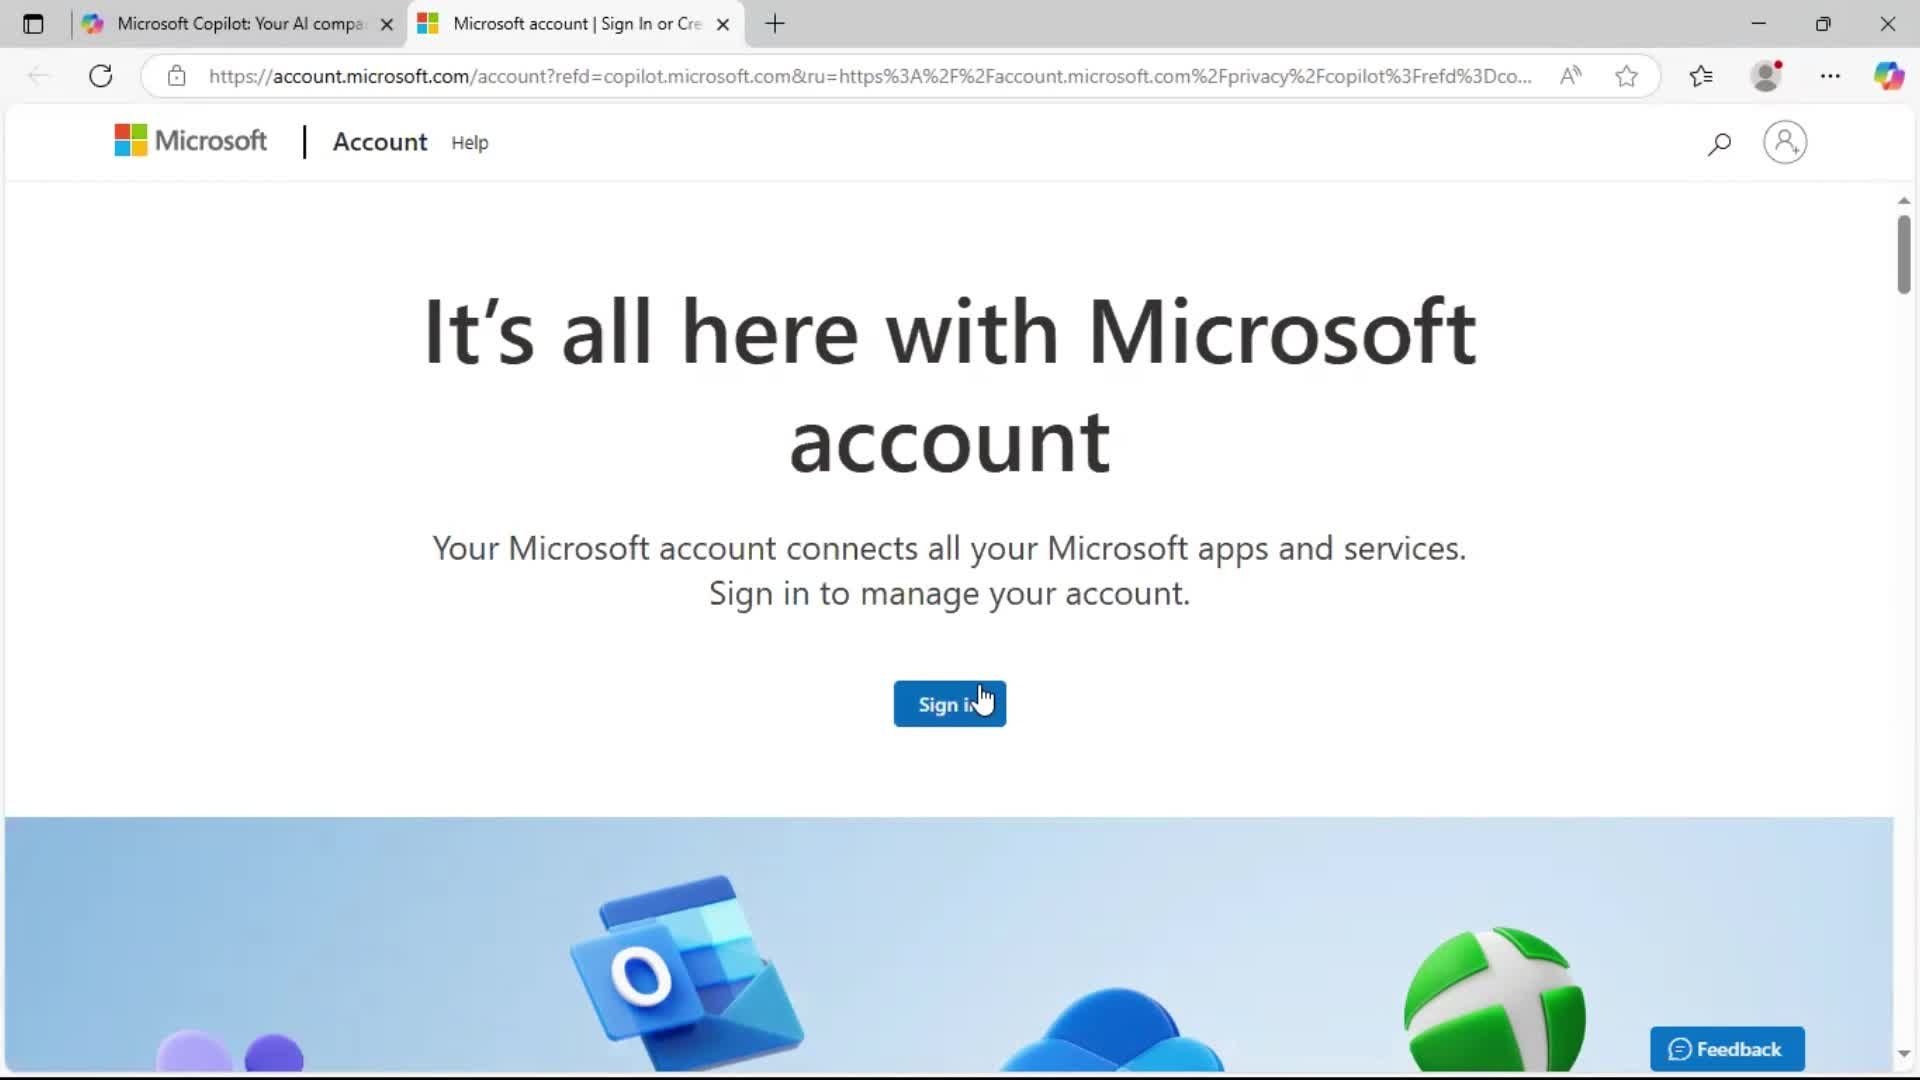Close the Microsoft account tab
Viewport: 1920px width, 1080px height.
coord(723,24)
